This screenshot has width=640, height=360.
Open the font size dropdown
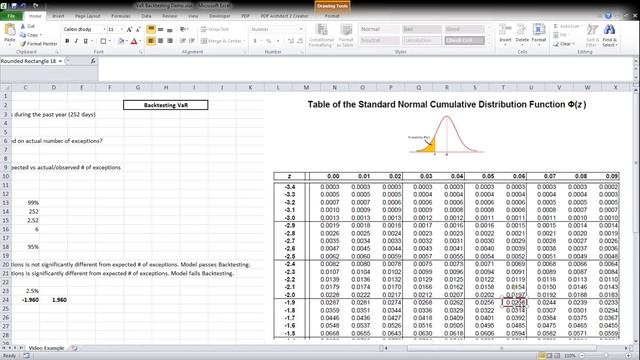121,29
